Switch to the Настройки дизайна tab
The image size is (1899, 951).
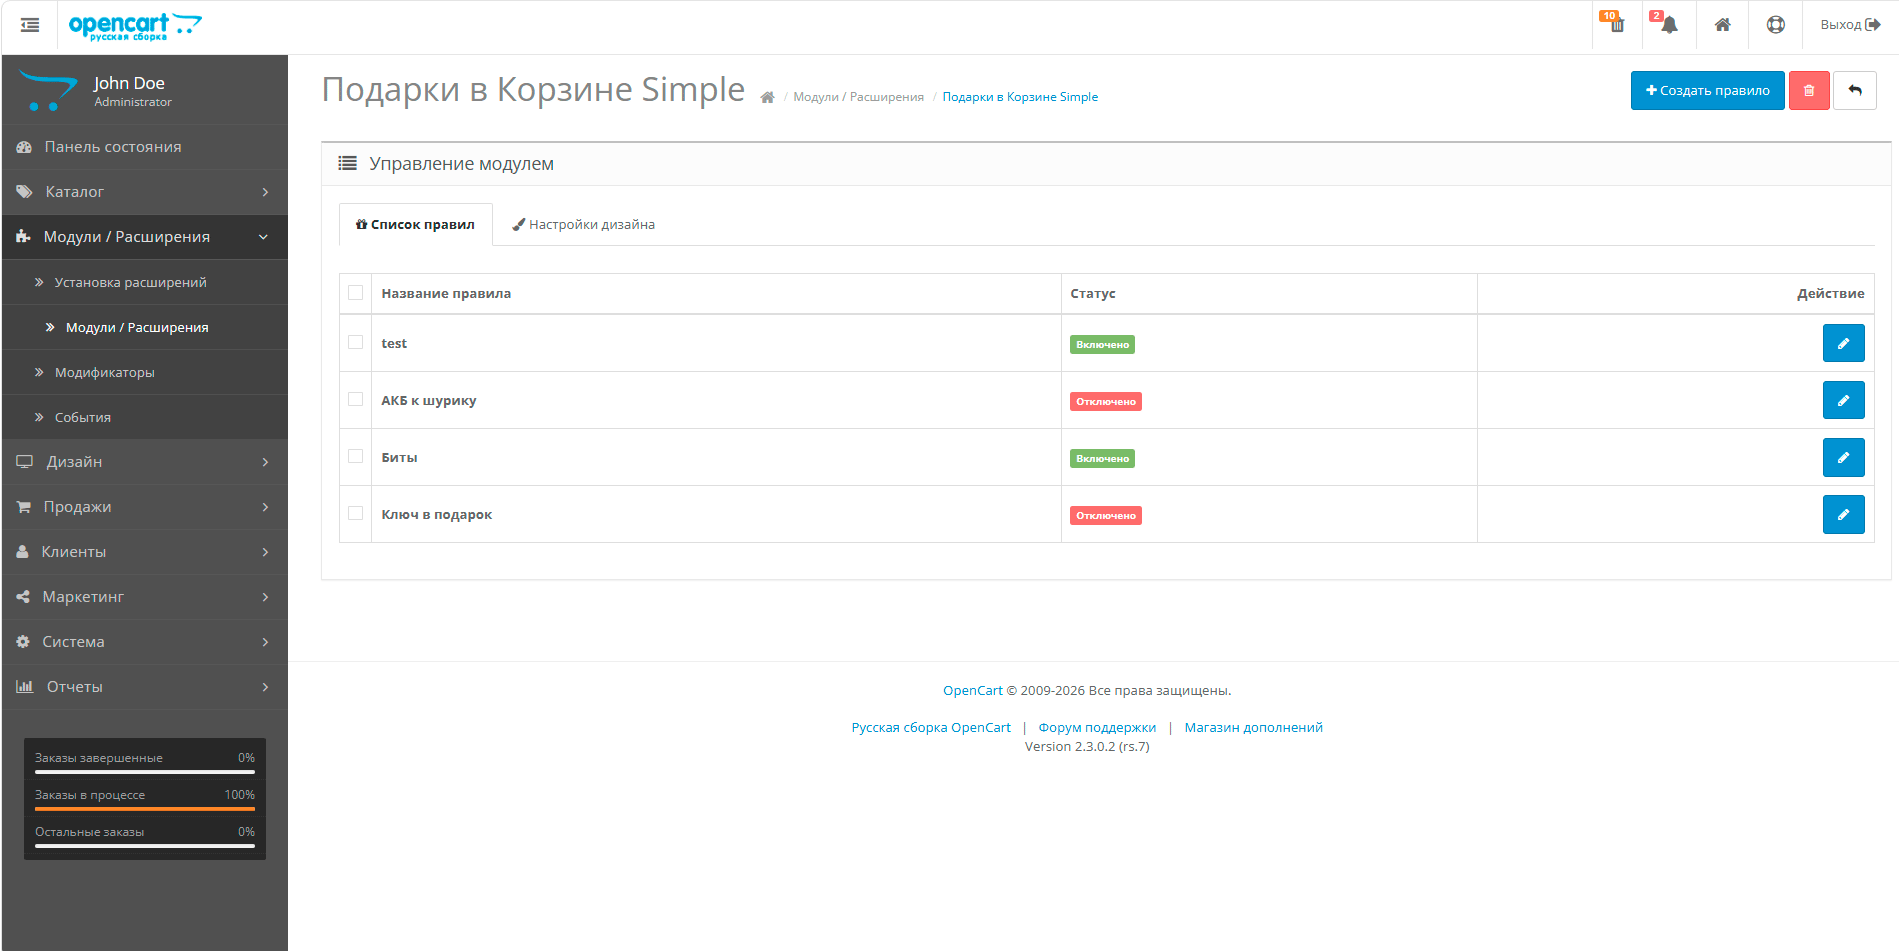click(584, 225)
